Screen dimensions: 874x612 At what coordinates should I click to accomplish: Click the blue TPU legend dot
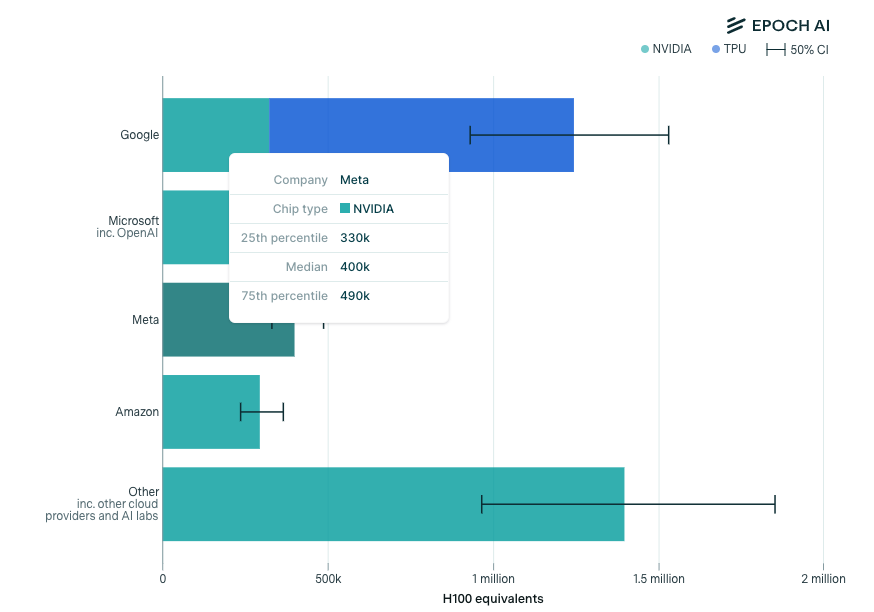click(716, 49)
